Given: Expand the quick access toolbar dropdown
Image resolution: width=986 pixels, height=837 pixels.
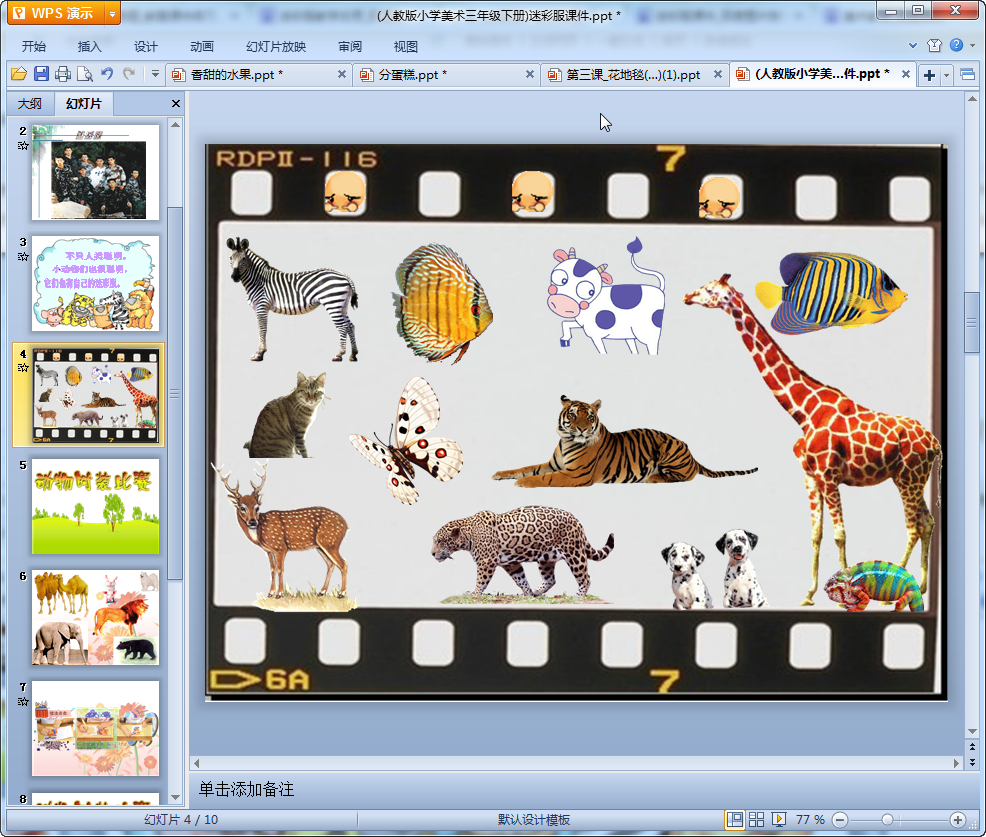Looking at the screenshot, I should click(x=155, y=74).
